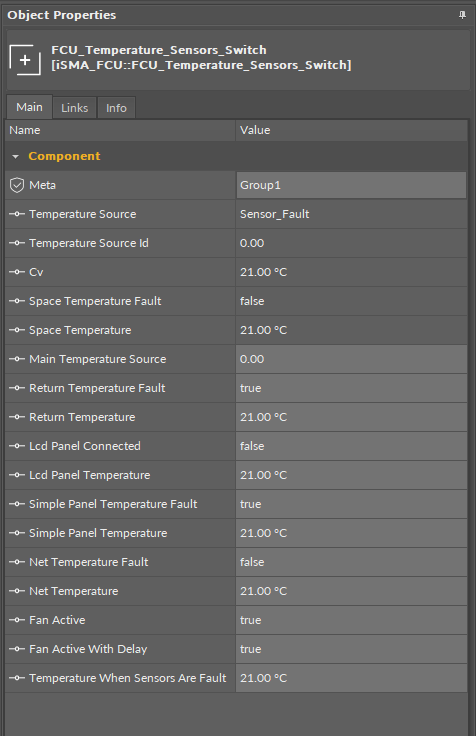476x736 pixels.
Task: Click the Return Temperature Fault true value
Action: click(351, 388)
